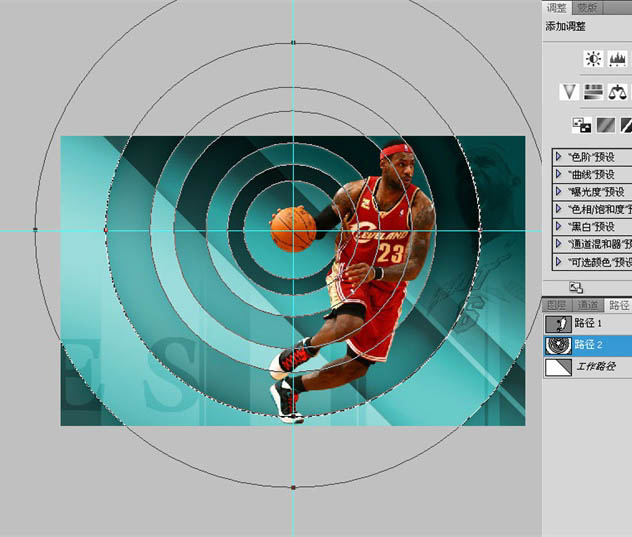Expand the "黑白" presets list
This screenshot has width=632, height=537.
pyautogui.click(x=558, y=226)
